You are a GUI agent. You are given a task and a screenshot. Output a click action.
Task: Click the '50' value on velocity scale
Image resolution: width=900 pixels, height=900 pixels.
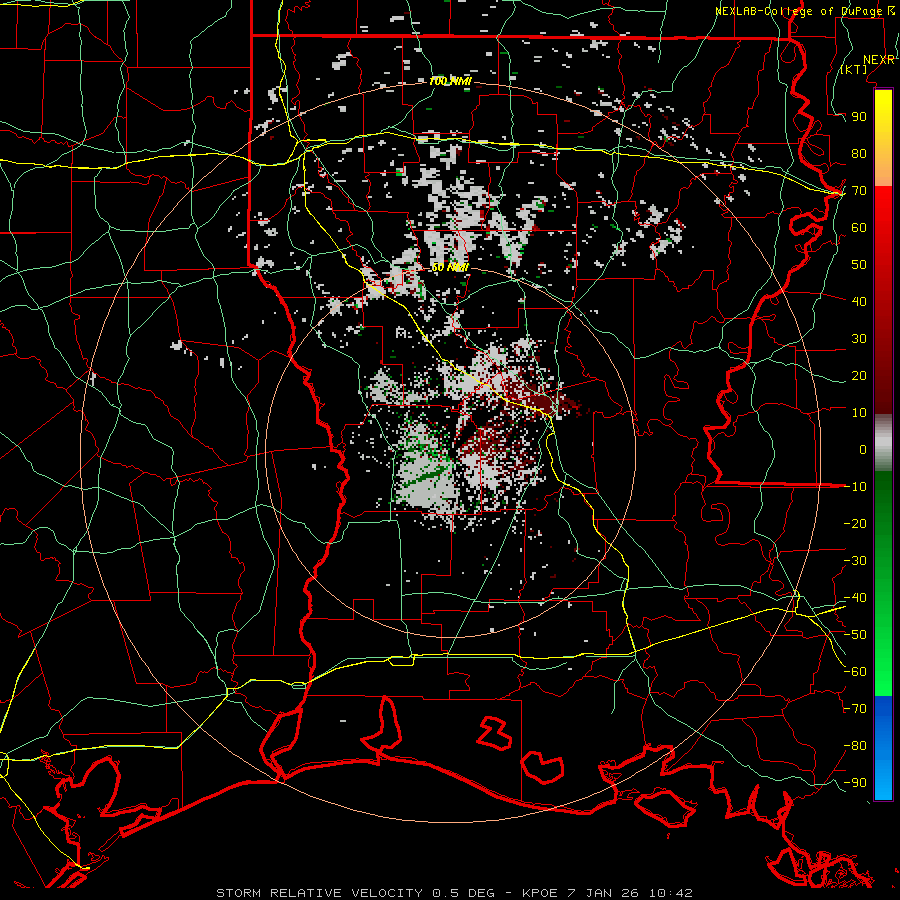[859, 265]
